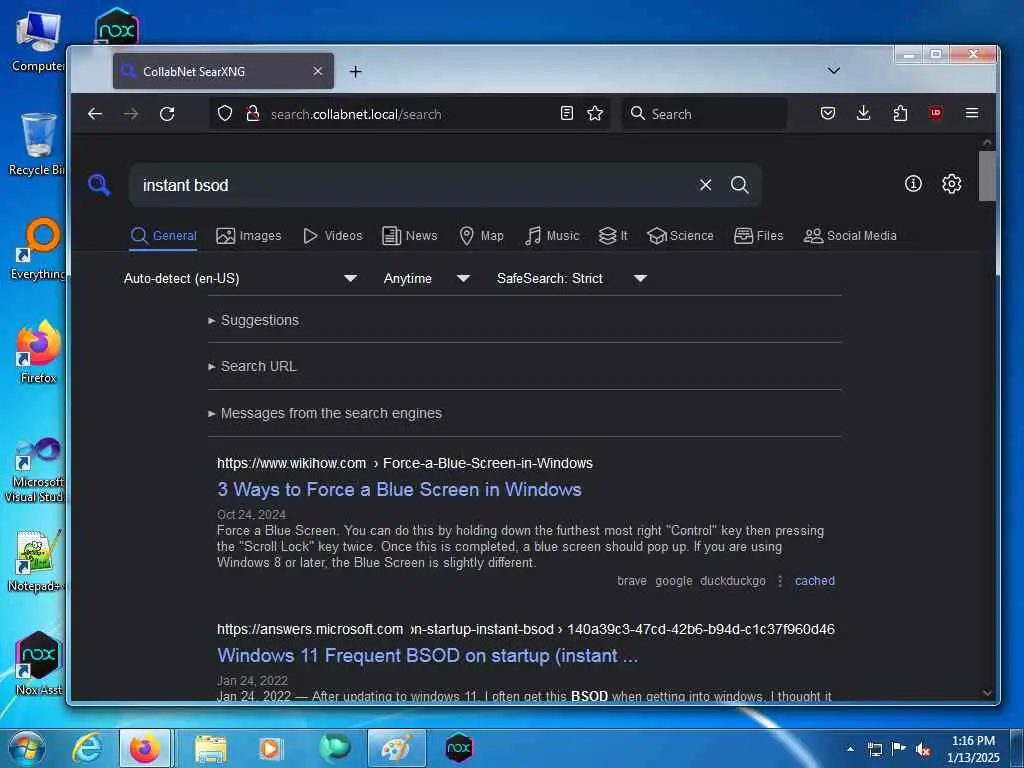The height and width of the screenshot is (768, 1024).
Task: Open the extensions puzzle icon
Action: (x=900, y=114)
